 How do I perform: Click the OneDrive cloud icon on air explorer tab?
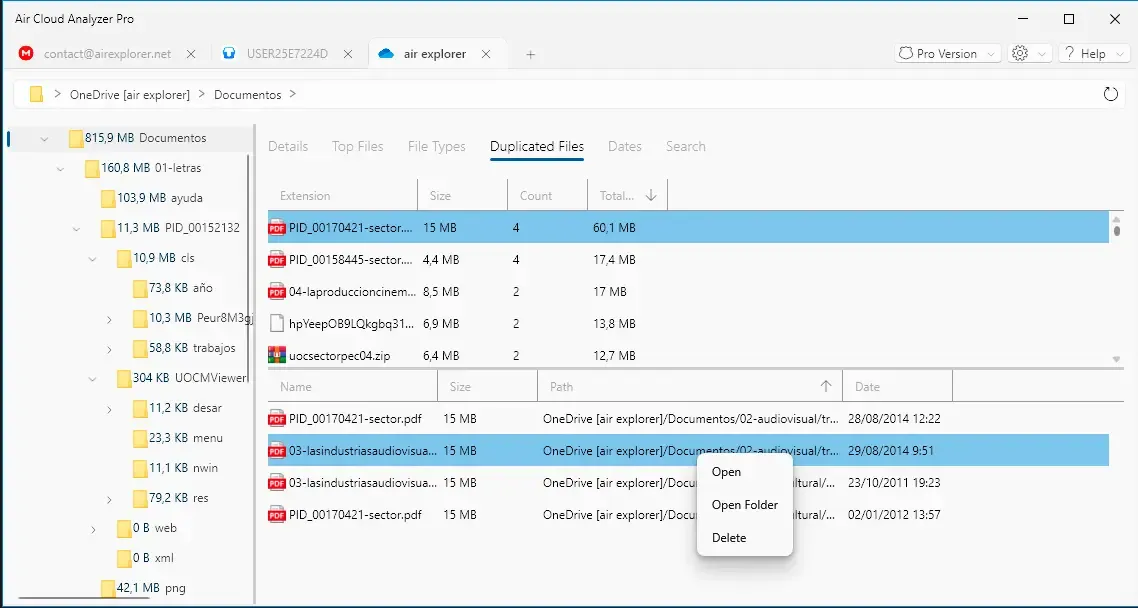point(386,54)
